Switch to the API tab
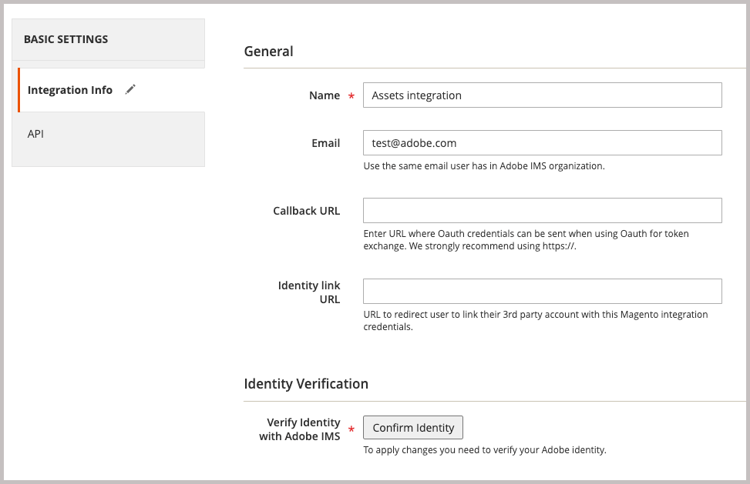This screenshot has height=484, width=750. click(x=36, y=133)
